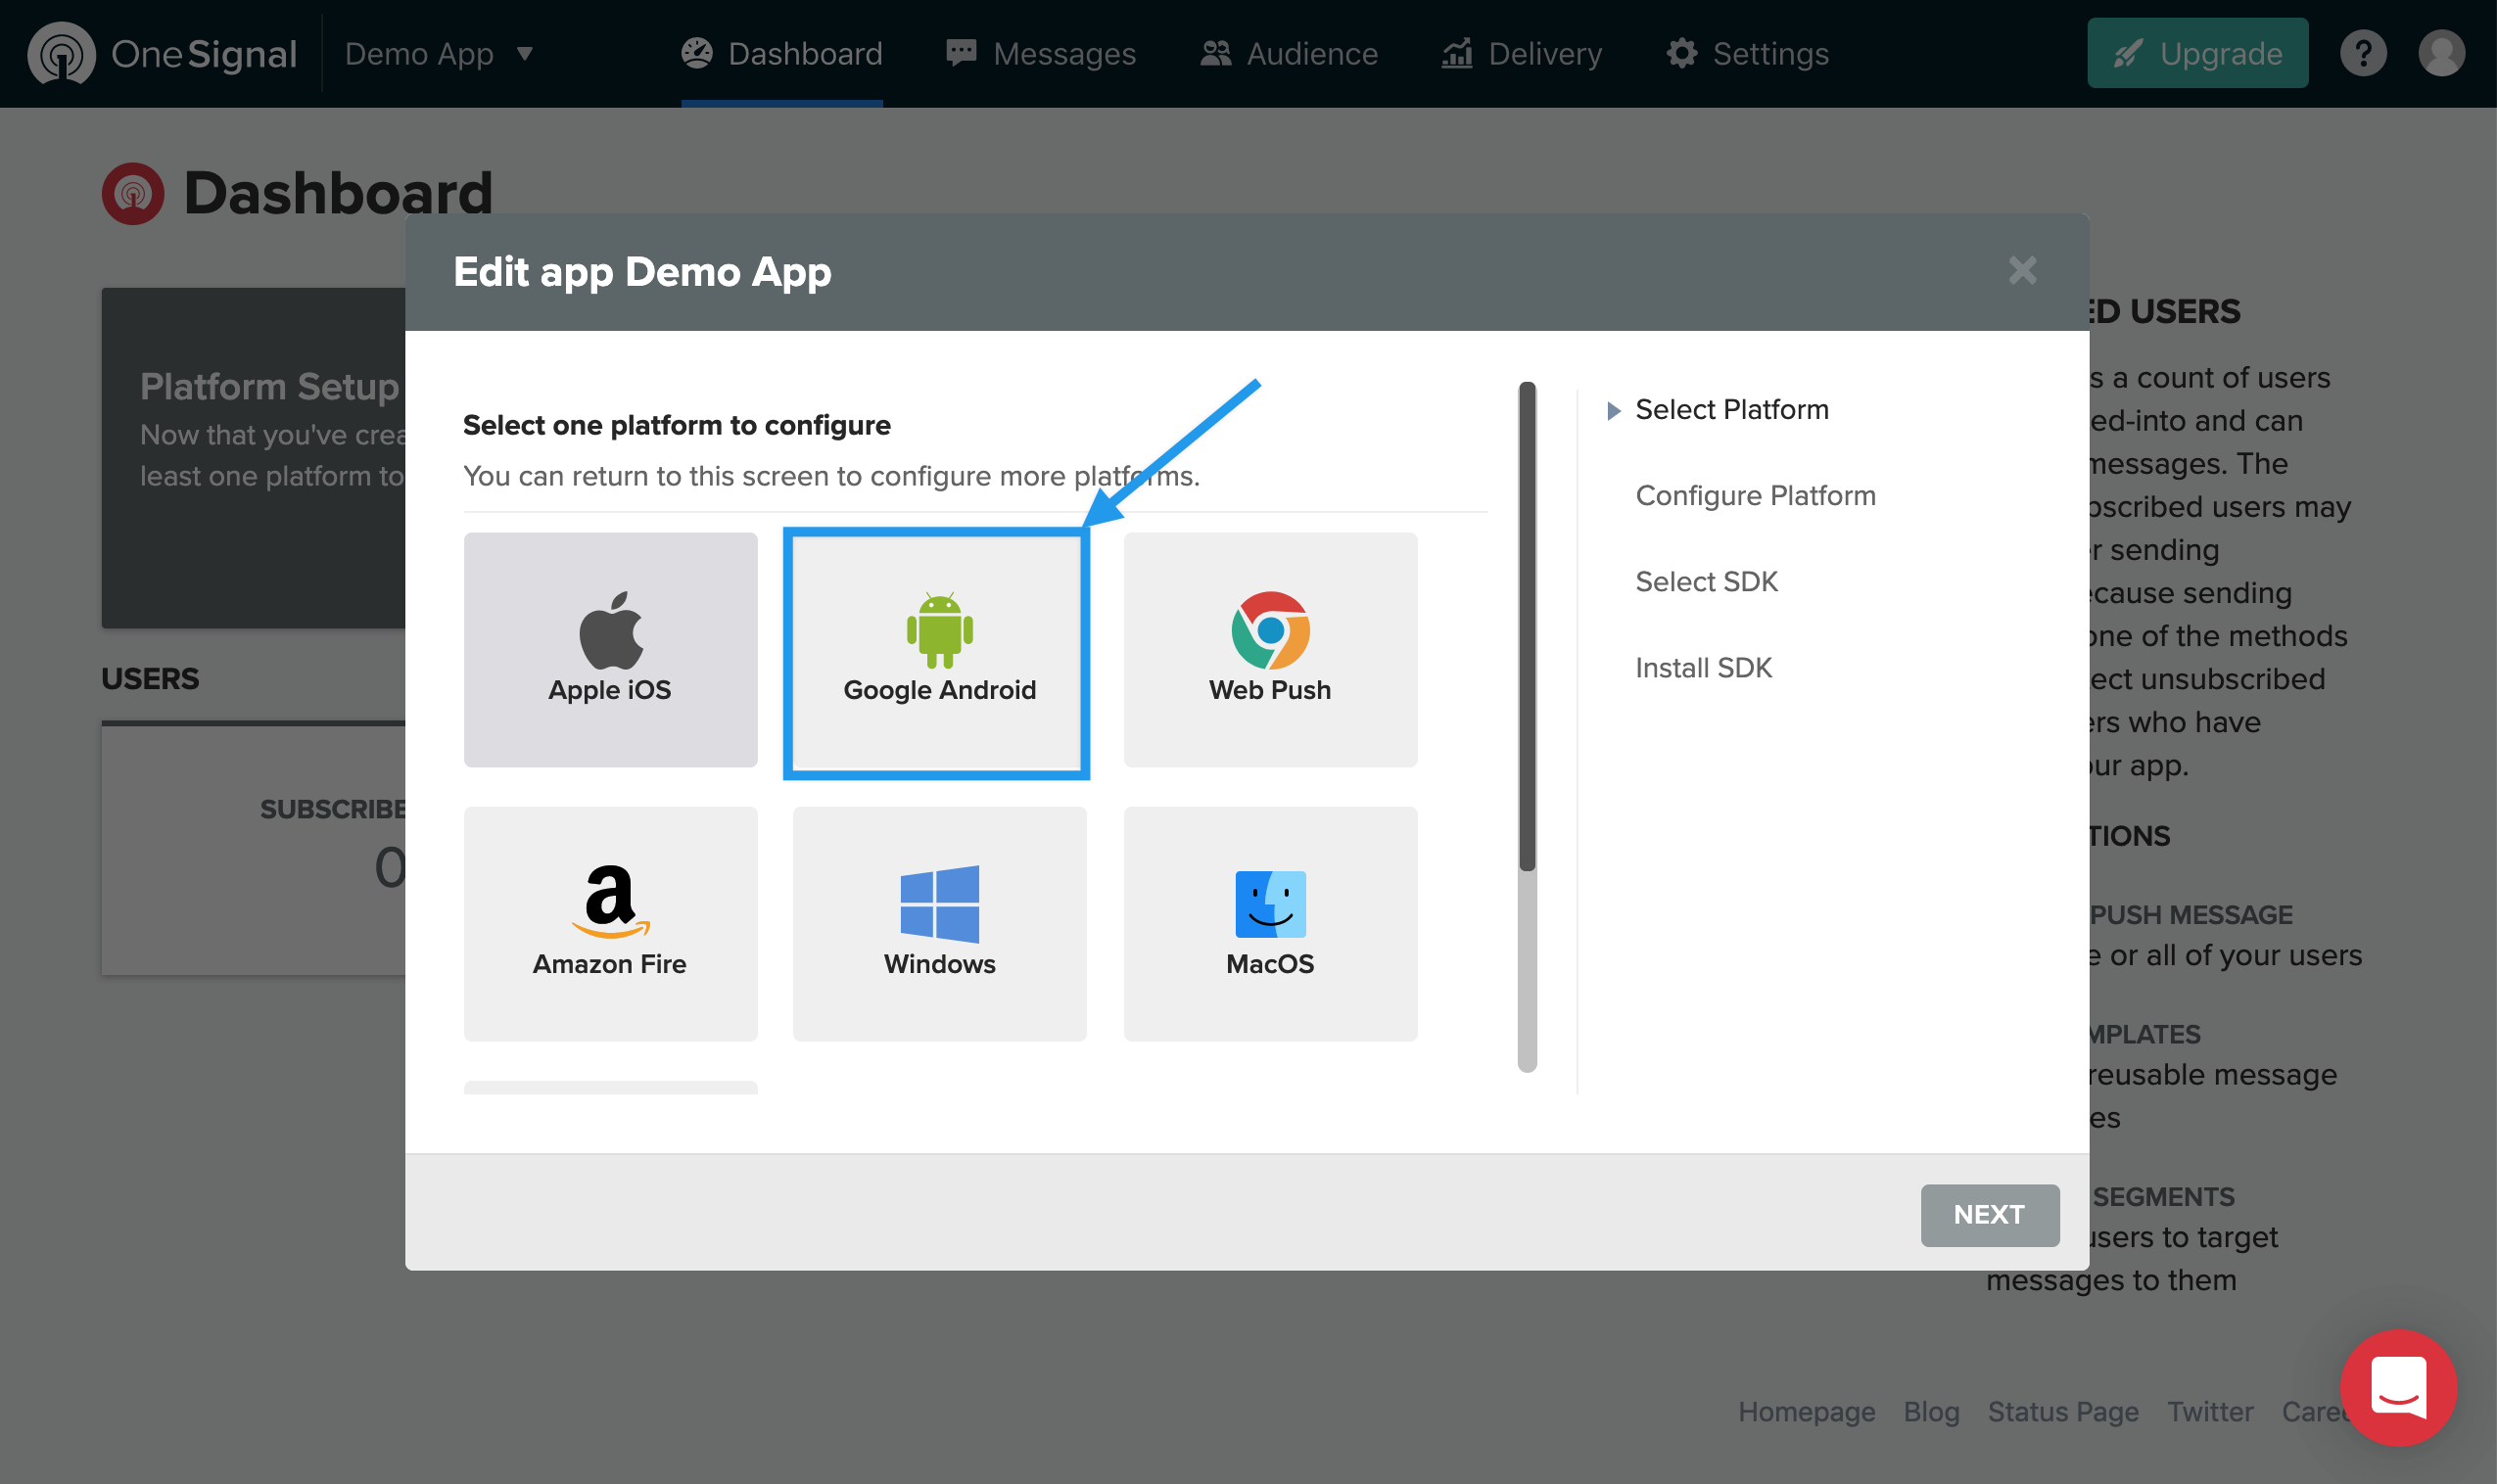2497x1484 pixels.
Task: Select the Amazon Fire platform tile
Action: [x=610, y=923]
